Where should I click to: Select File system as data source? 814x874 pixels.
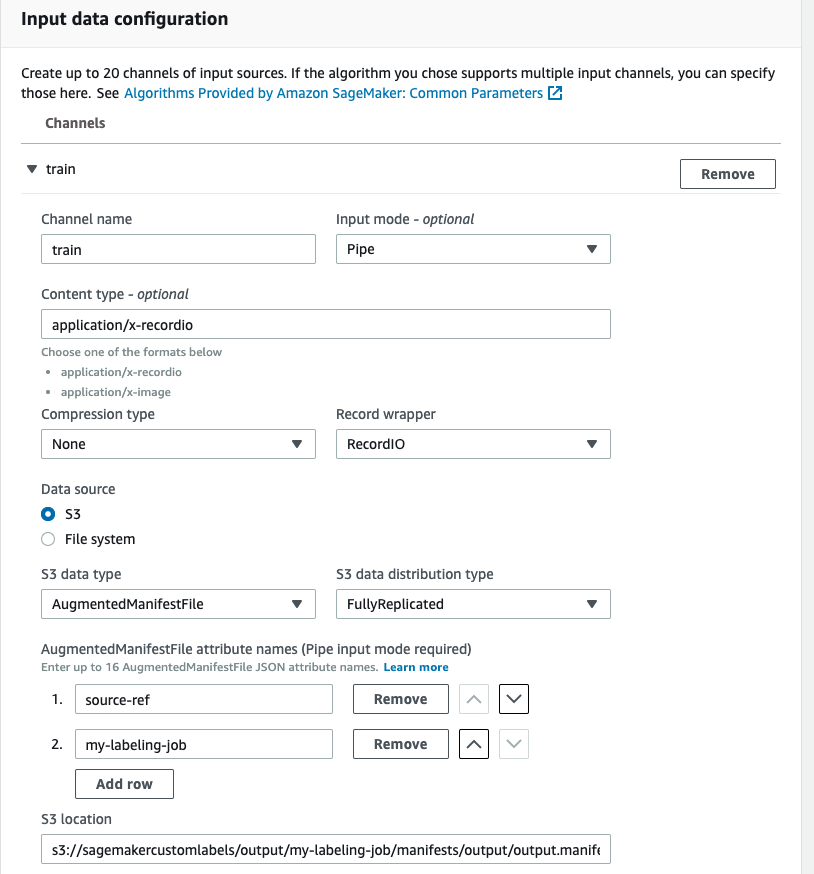tap(48, 539)
